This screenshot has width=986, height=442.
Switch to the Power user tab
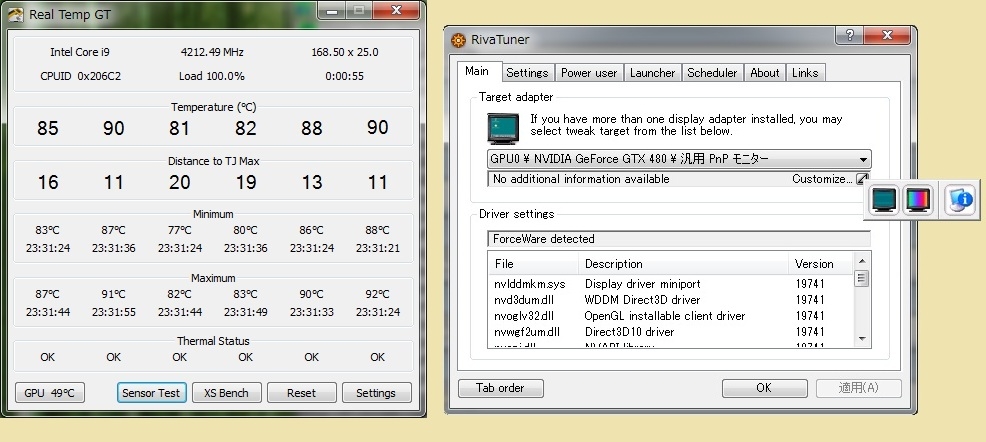589,73
